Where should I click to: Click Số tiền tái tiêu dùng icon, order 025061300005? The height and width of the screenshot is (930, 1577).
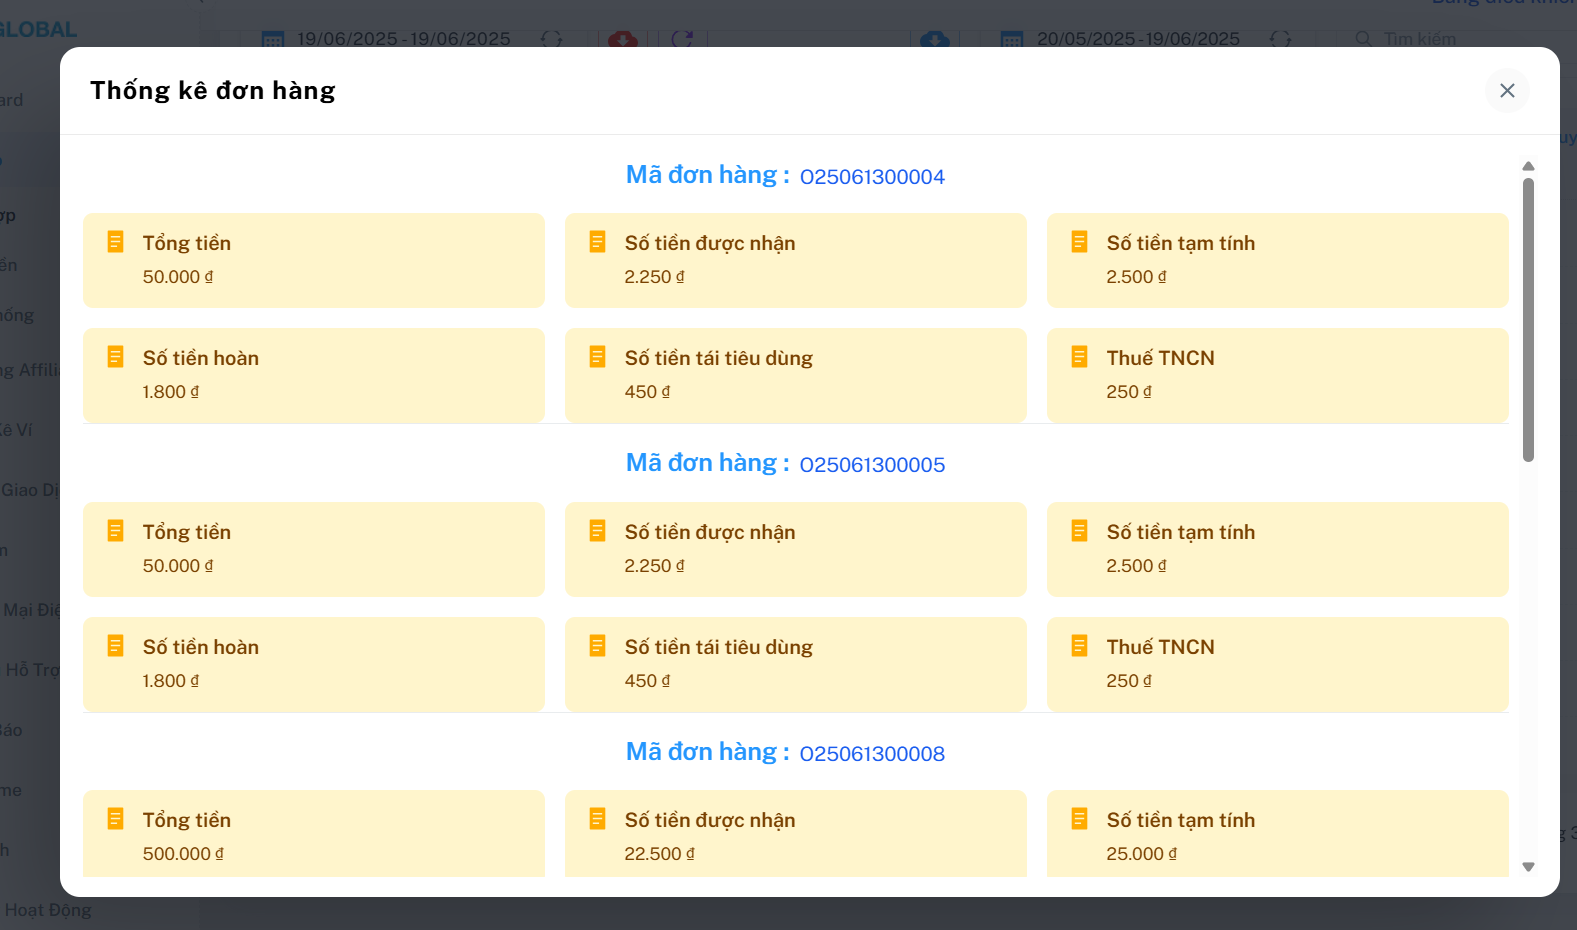click(x=598, y=646)
